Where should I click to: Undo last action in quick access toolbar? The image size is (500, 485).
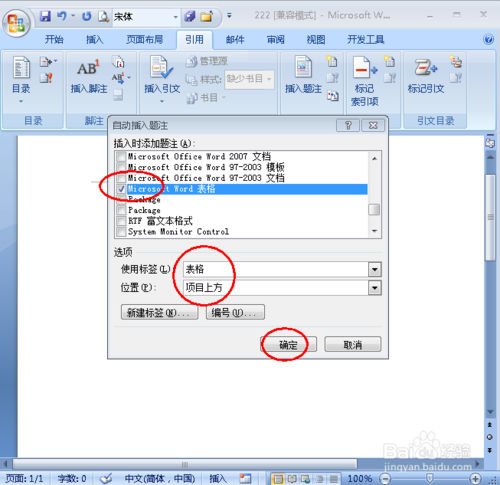pyautogui.click(x=62, y=16)
